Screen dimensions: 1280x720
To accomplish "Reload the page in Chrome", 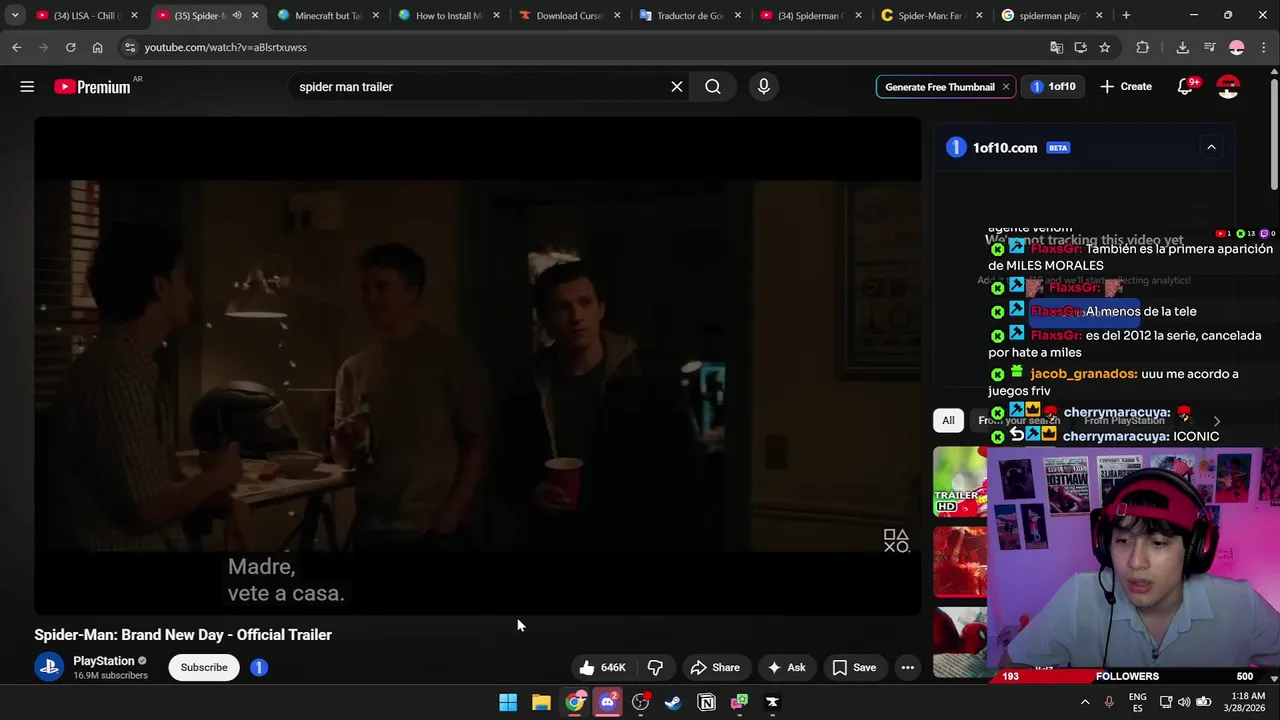I will [x=70, y=47].
